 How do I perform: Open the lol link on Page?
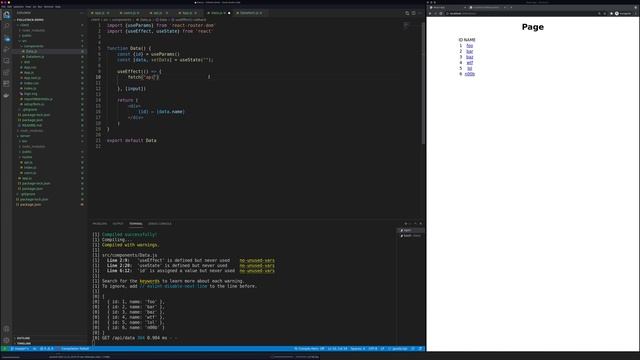[470, 69]
